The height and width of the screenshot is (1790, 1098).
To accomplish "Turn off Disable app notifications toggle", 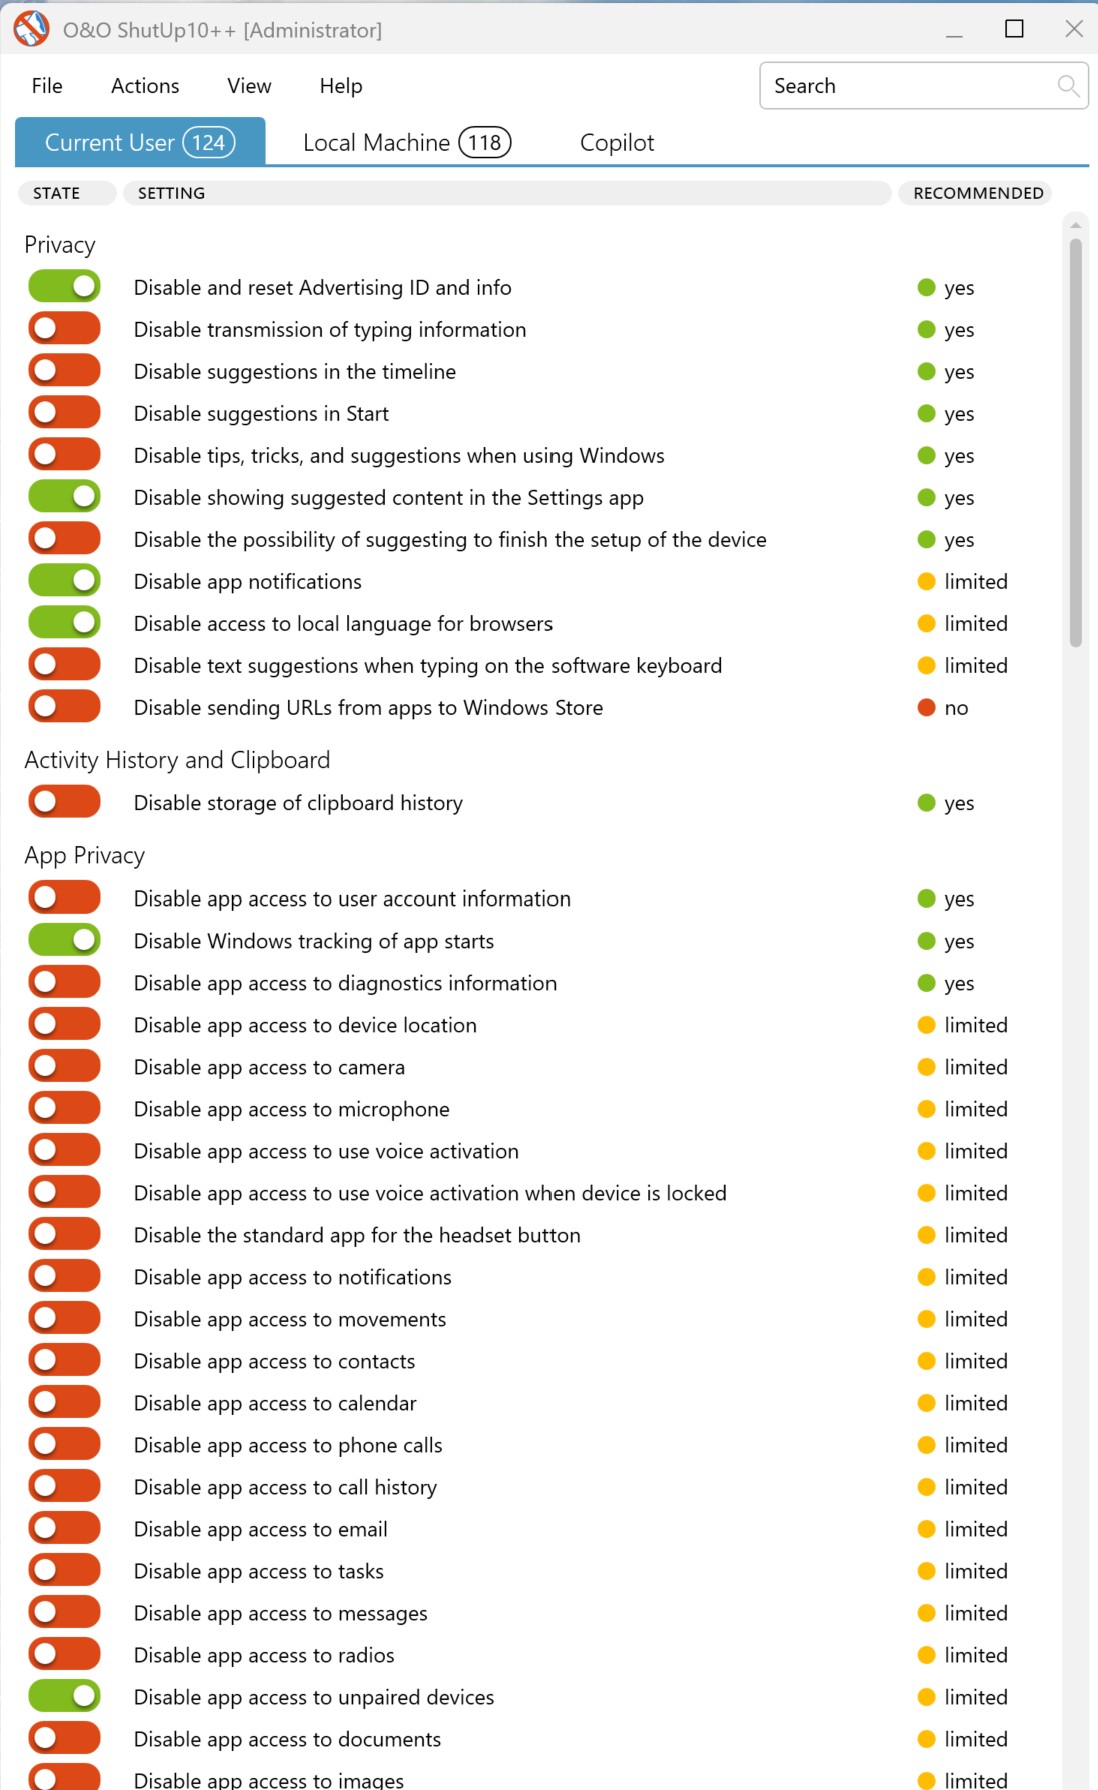I will (65, 581).
